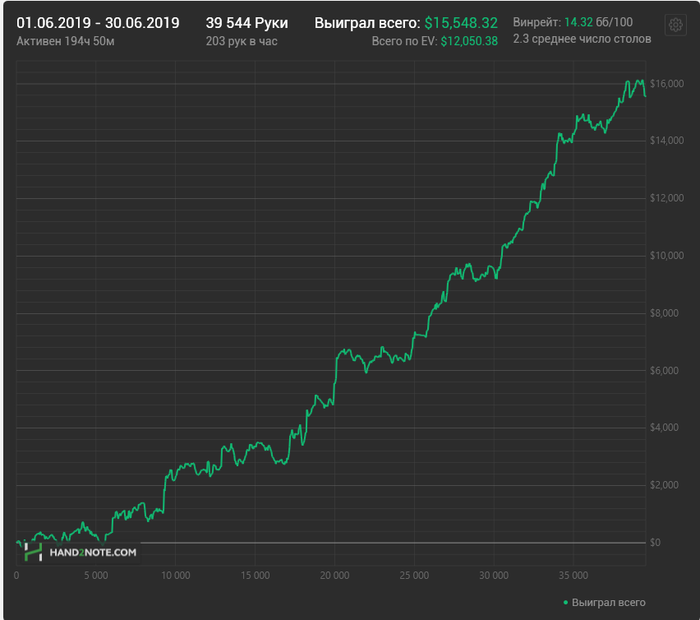The image size is (700, 620).
Task: Toggle the 'Выиграл всего' legend entry
Action: tap(604, 603)
